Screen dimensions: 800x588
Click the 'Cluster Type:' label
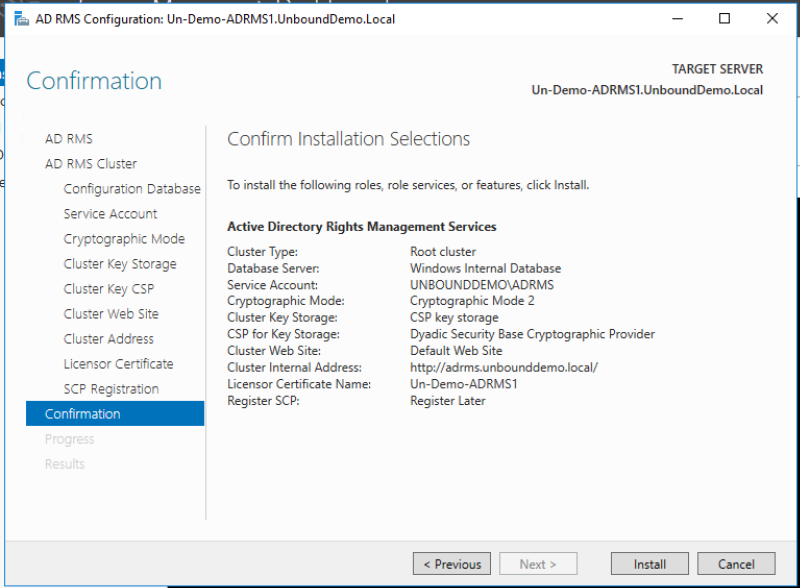click(262, 252)
